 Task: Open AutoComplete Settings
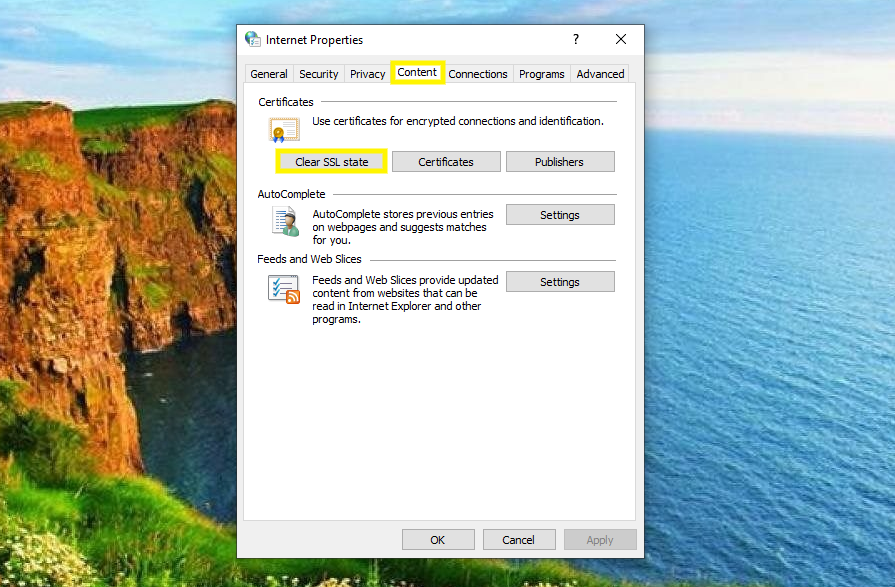click(560, 215)
